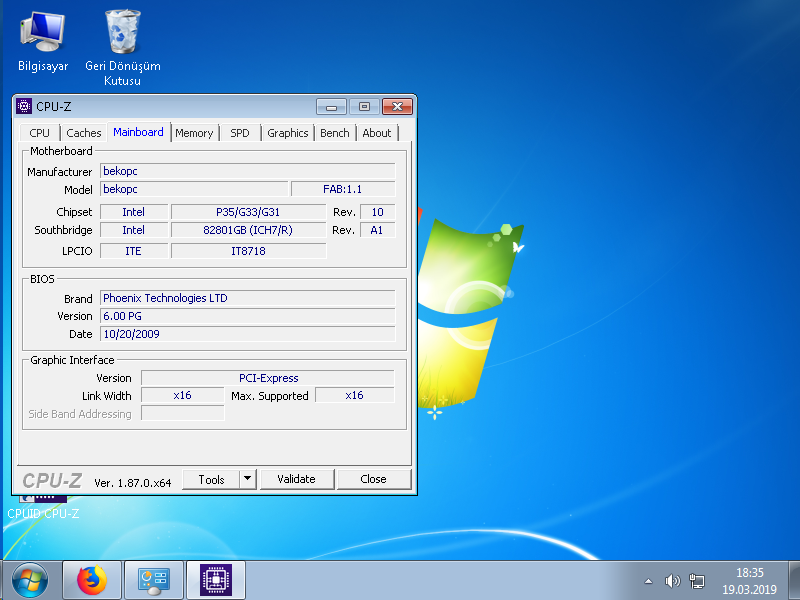800x600 pixels.
Task: Click the Link Width value x16
Action: 183,395
